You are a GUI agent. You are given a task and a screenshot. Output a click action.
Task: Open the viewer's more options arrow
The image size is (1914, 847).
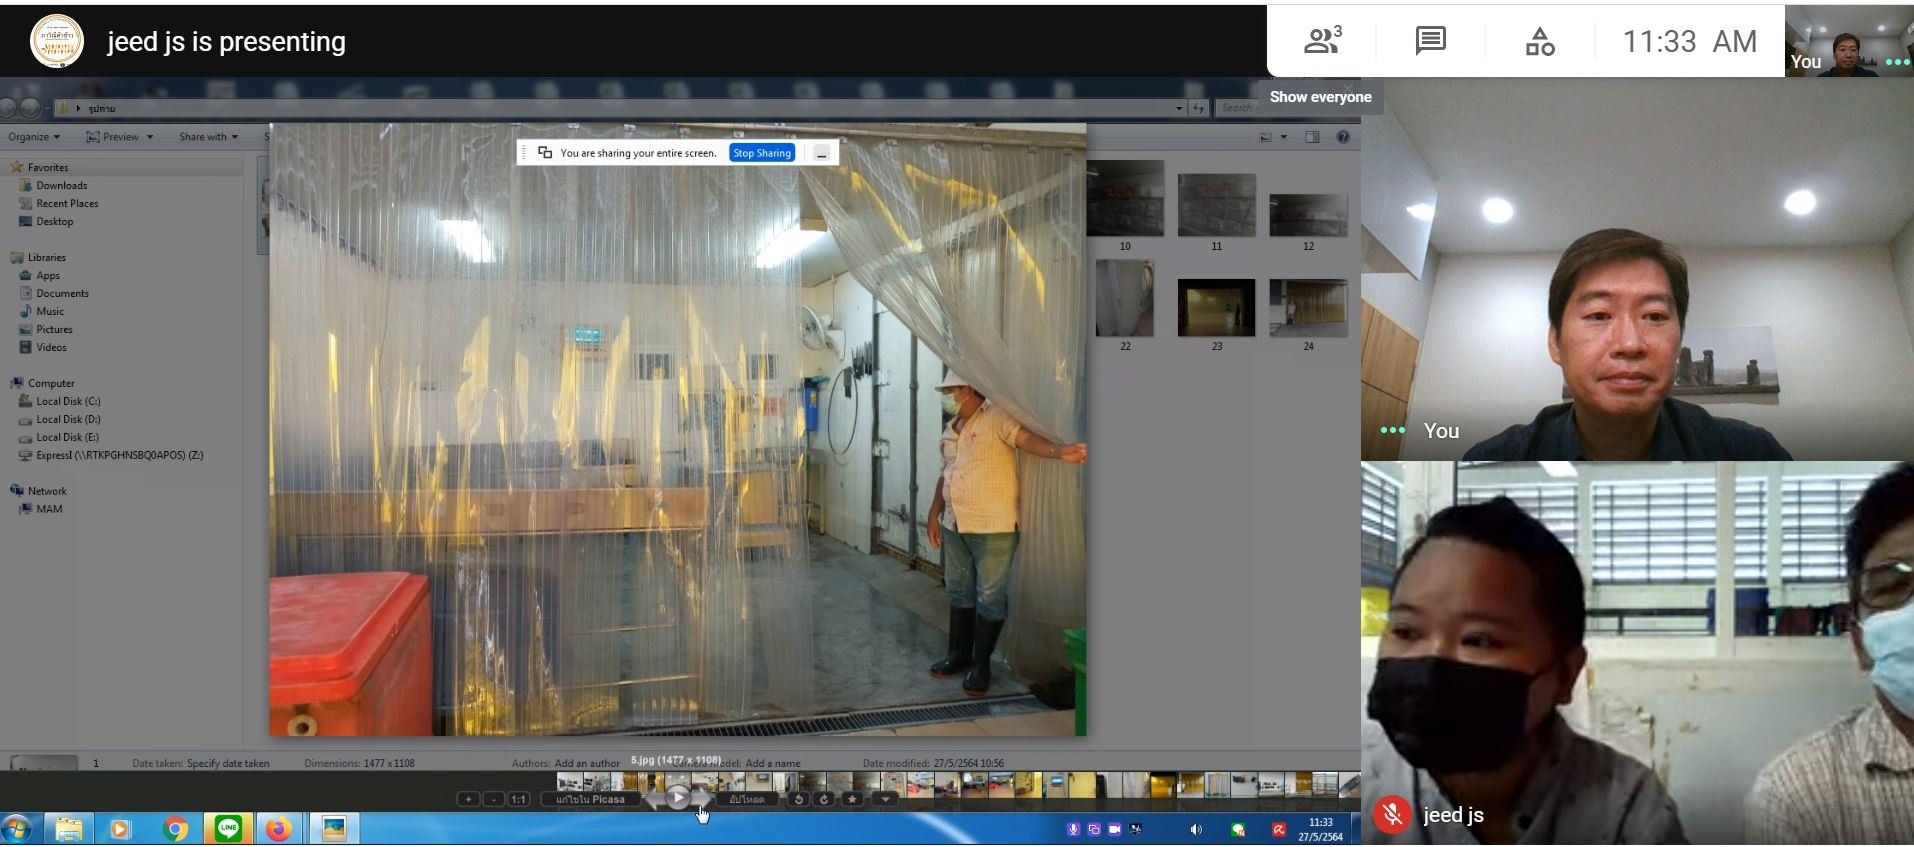tap(885, 800)
